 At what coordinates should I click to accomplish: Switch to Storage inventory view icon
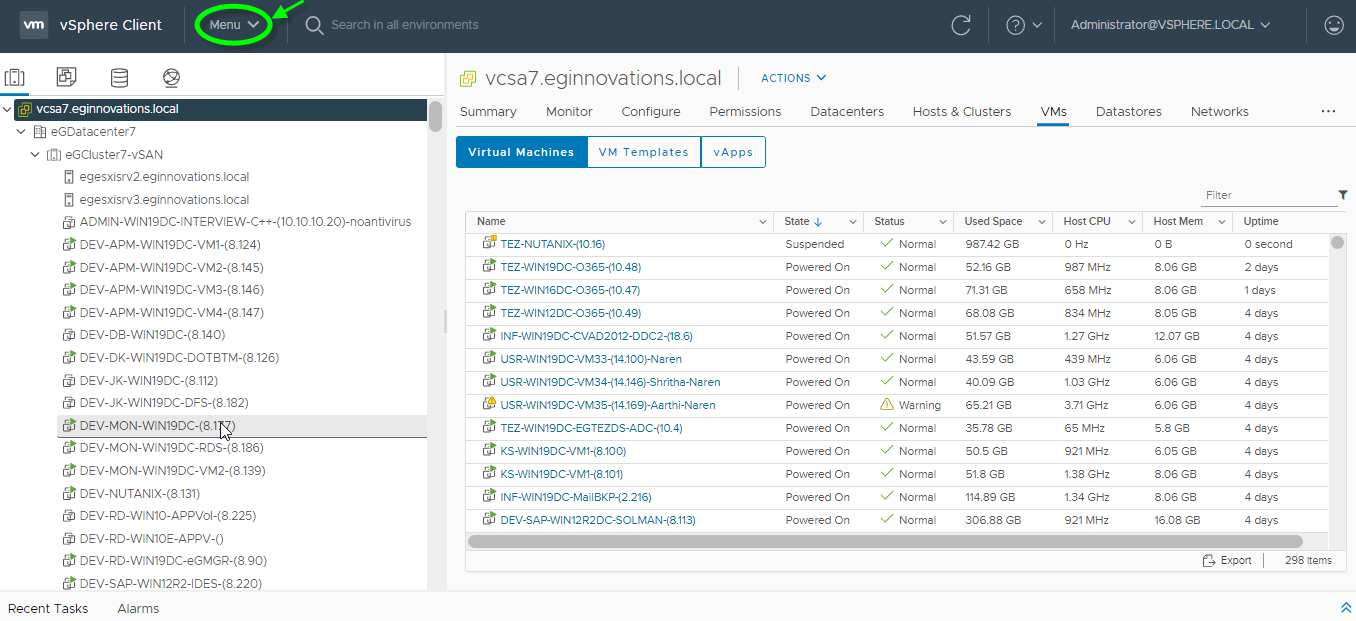click(x=119, y=77)
